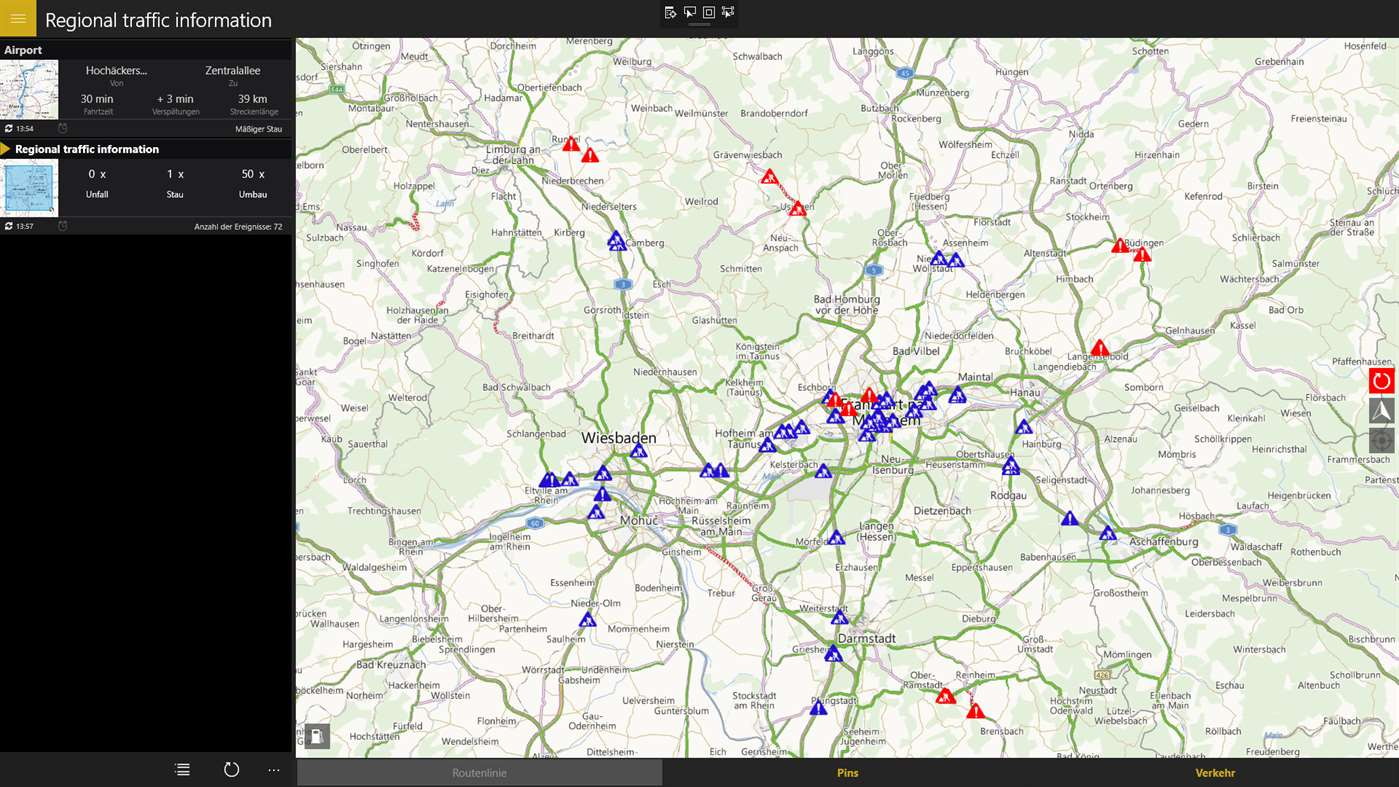Center map on current location crosshair
Screen dimensions: 1399x787
point(1381,441)
